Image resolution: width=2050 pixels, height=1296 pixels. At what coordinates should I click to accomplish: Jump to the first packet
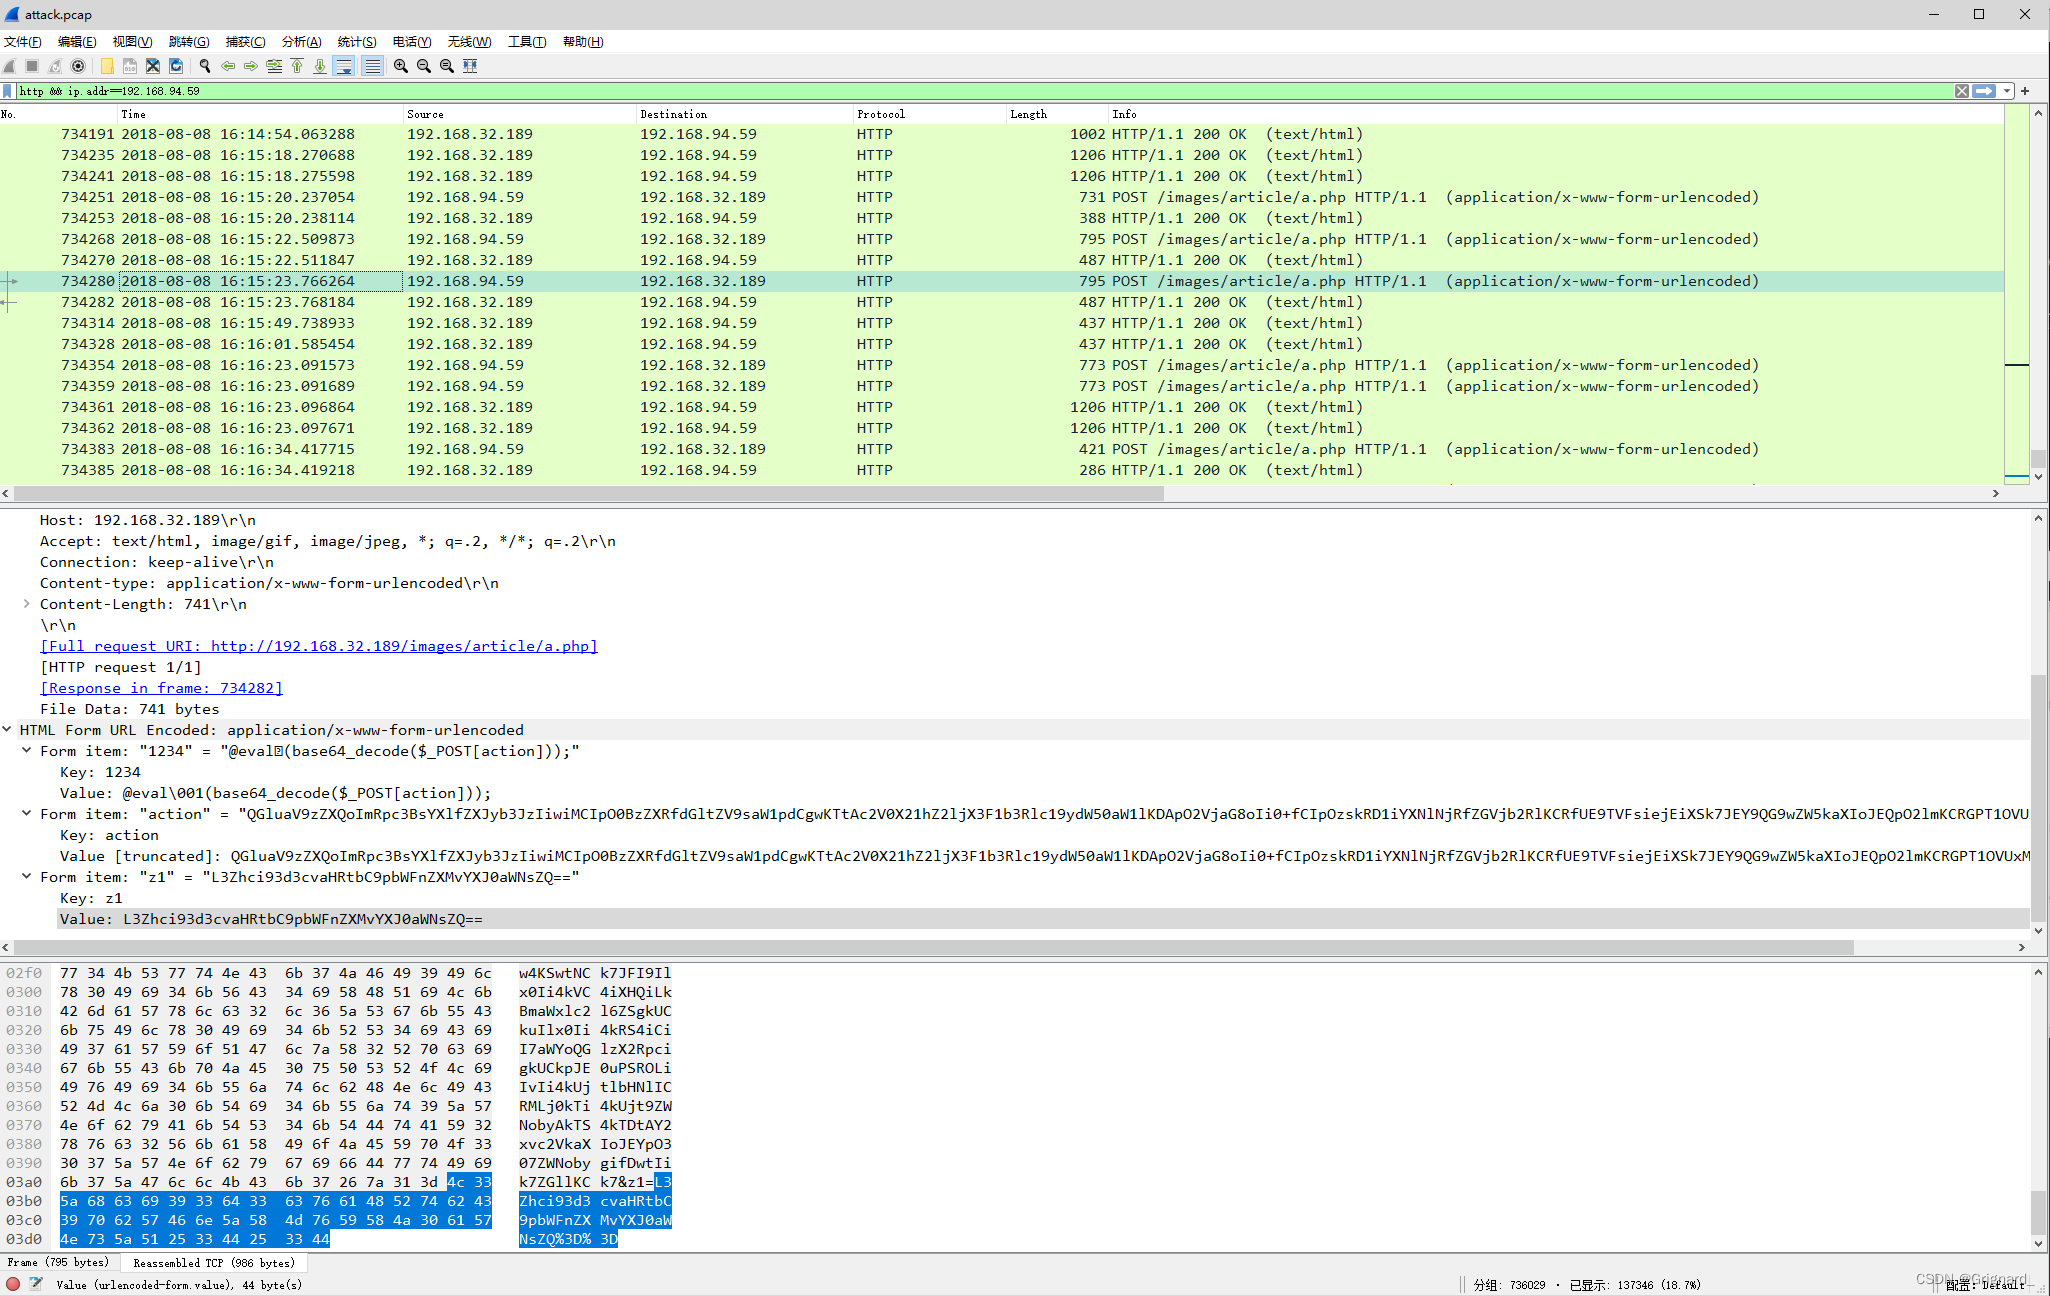pyautogui.click(x=297, y=66)
